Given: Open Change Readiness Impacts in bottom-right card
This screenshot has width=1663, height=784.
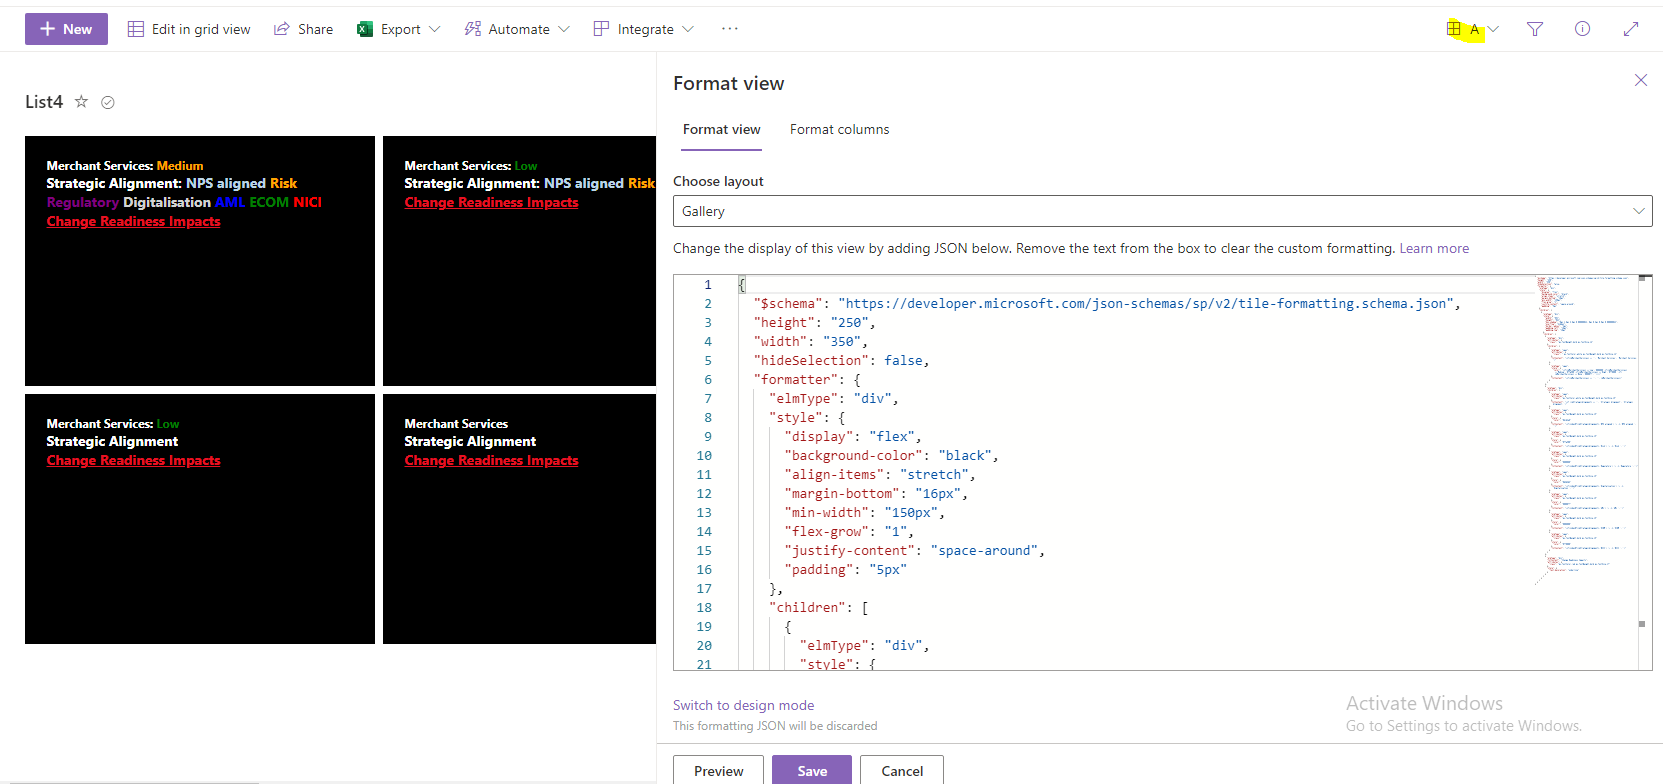Looking at the screenshot, I should (x=491, y=460).
